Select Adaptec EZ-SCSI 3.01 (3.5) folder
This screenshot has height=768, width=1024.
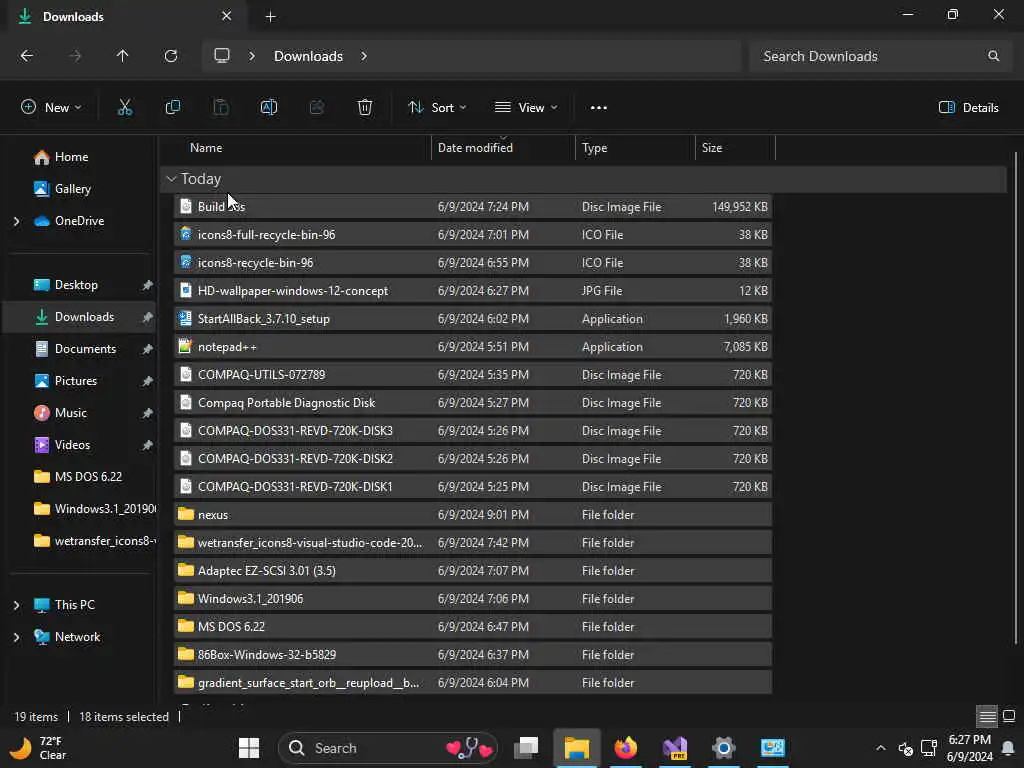pos(473,571)
